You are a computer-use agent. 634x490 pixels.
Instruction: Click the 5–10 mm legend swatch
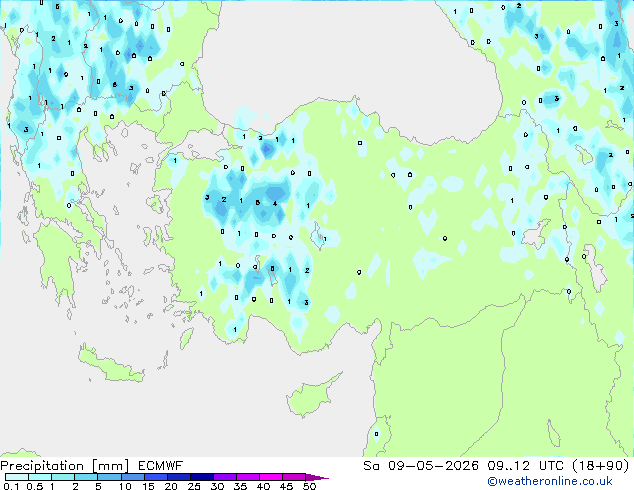(x=109, y=477)
